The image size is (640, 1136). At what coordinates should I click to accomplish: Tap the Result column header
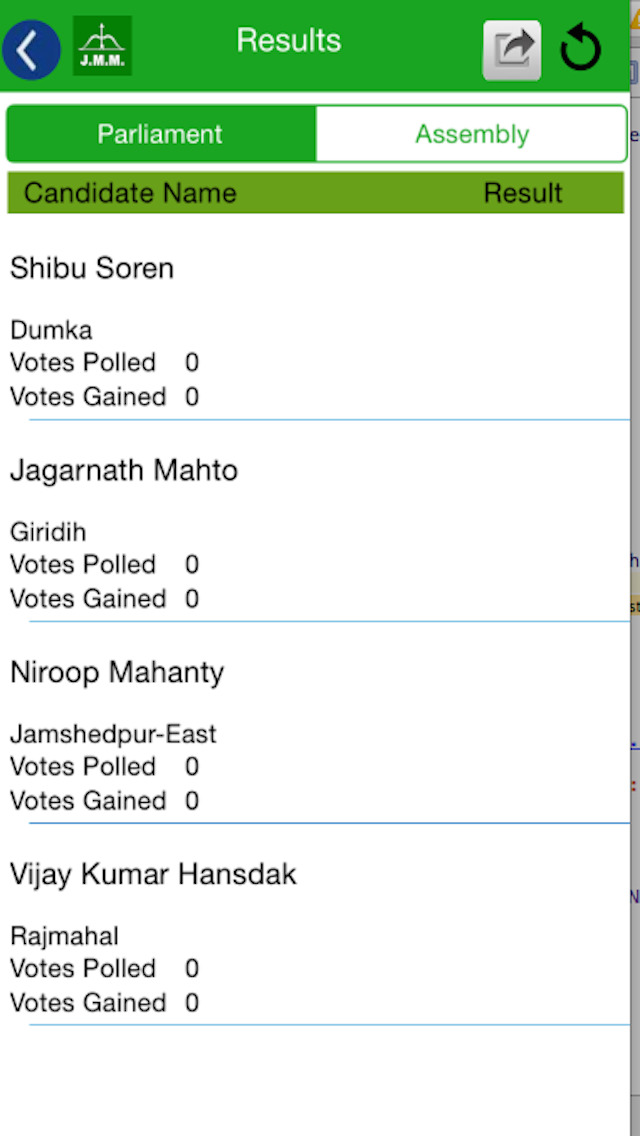click(523, 193)
